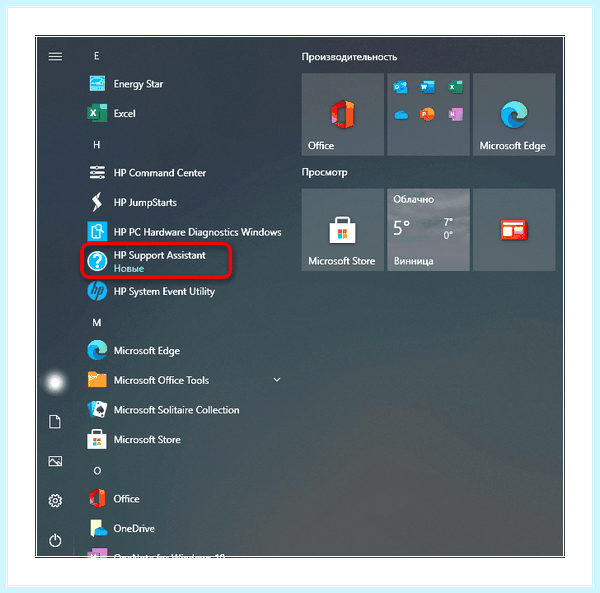The image size is (600, 593).
Task: Open HP Support Assistant question mark icon
Action: pos(97,261)
